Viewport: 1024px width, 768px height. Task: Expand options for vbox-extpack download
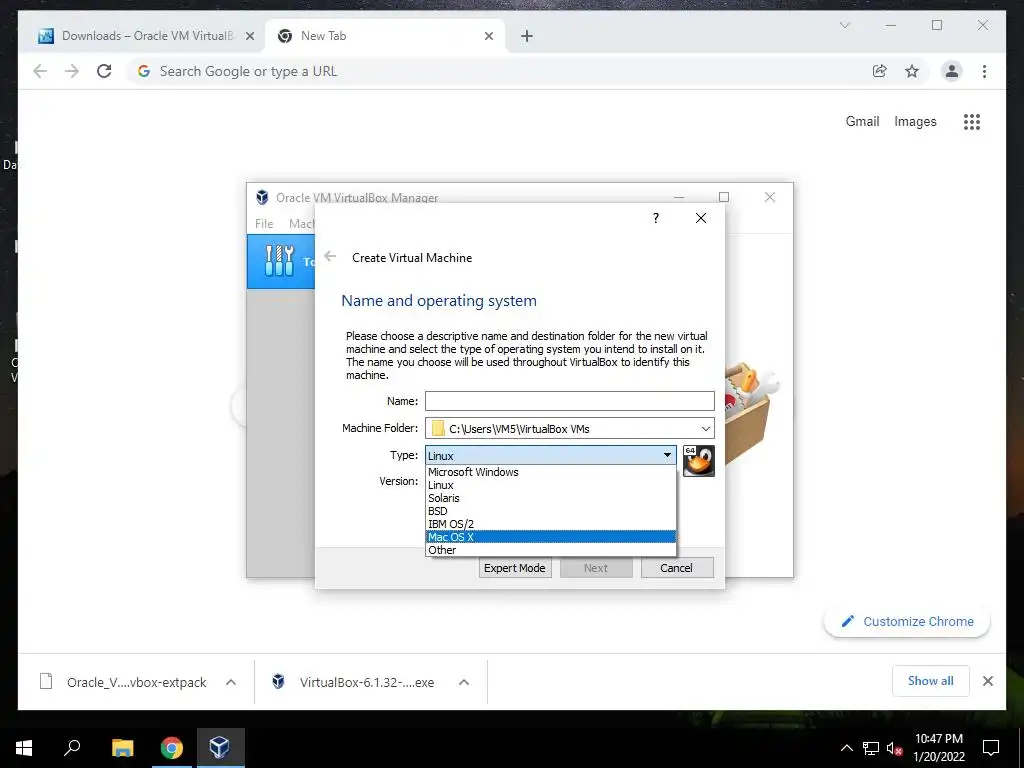point(231,682)
